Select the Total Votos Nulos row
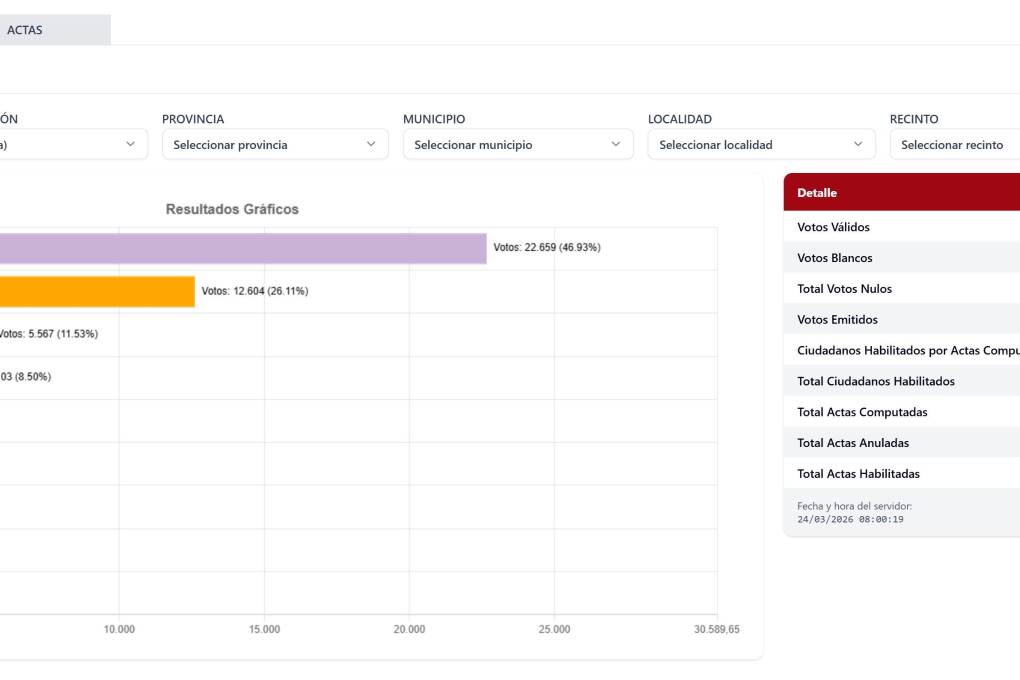 (x=900, y=289)
